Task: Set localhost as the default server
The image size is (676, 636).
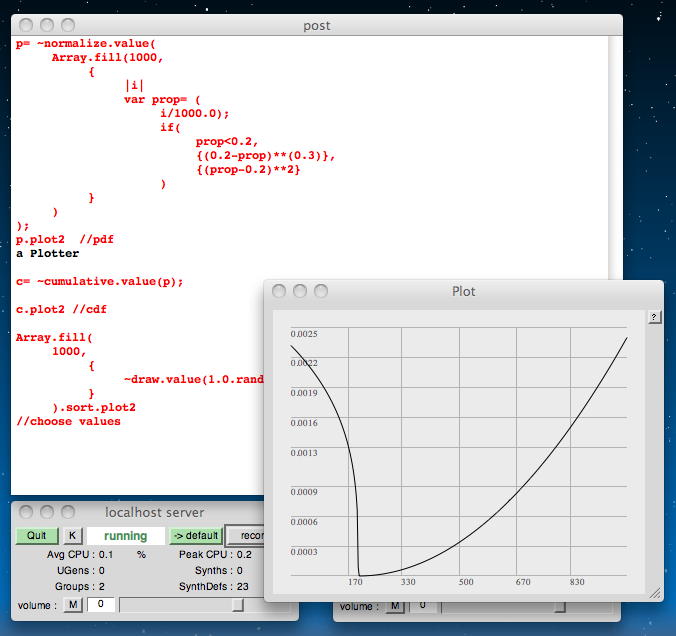Action: click(195, 536)
